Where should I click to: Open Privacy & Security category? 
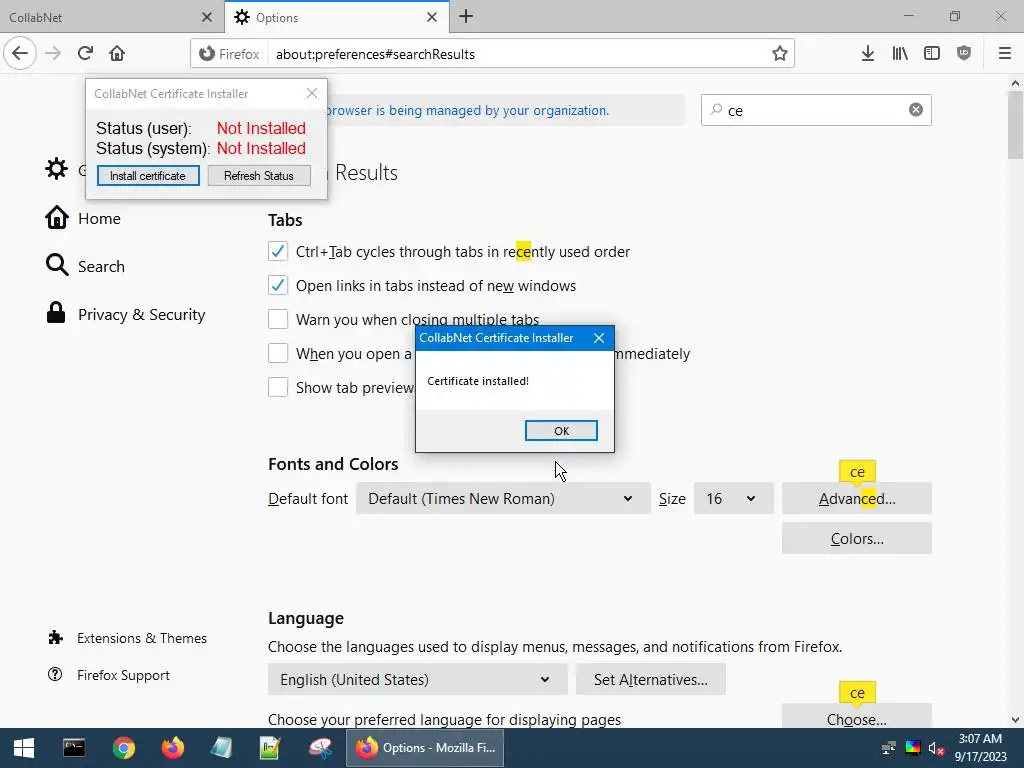125,314
